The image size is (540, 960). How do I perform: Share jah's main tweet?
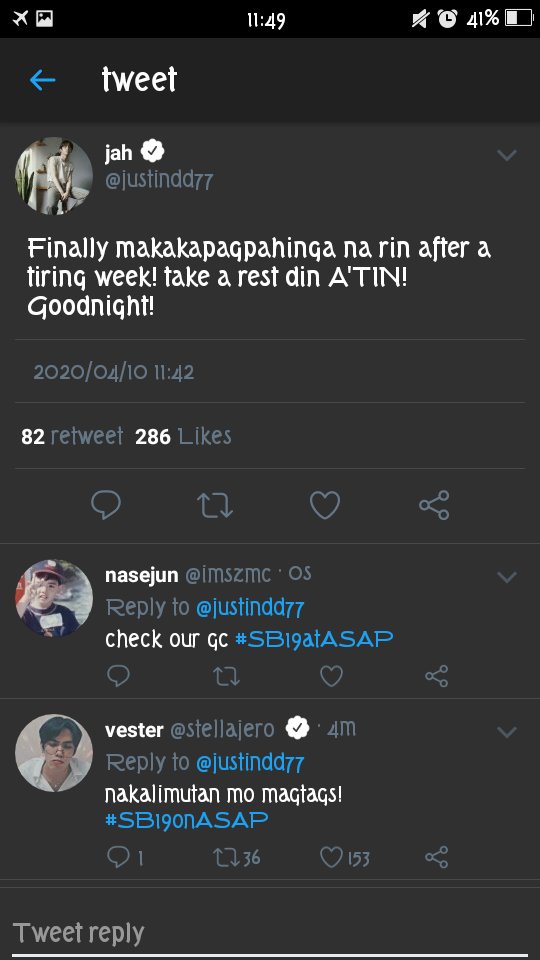434,505
